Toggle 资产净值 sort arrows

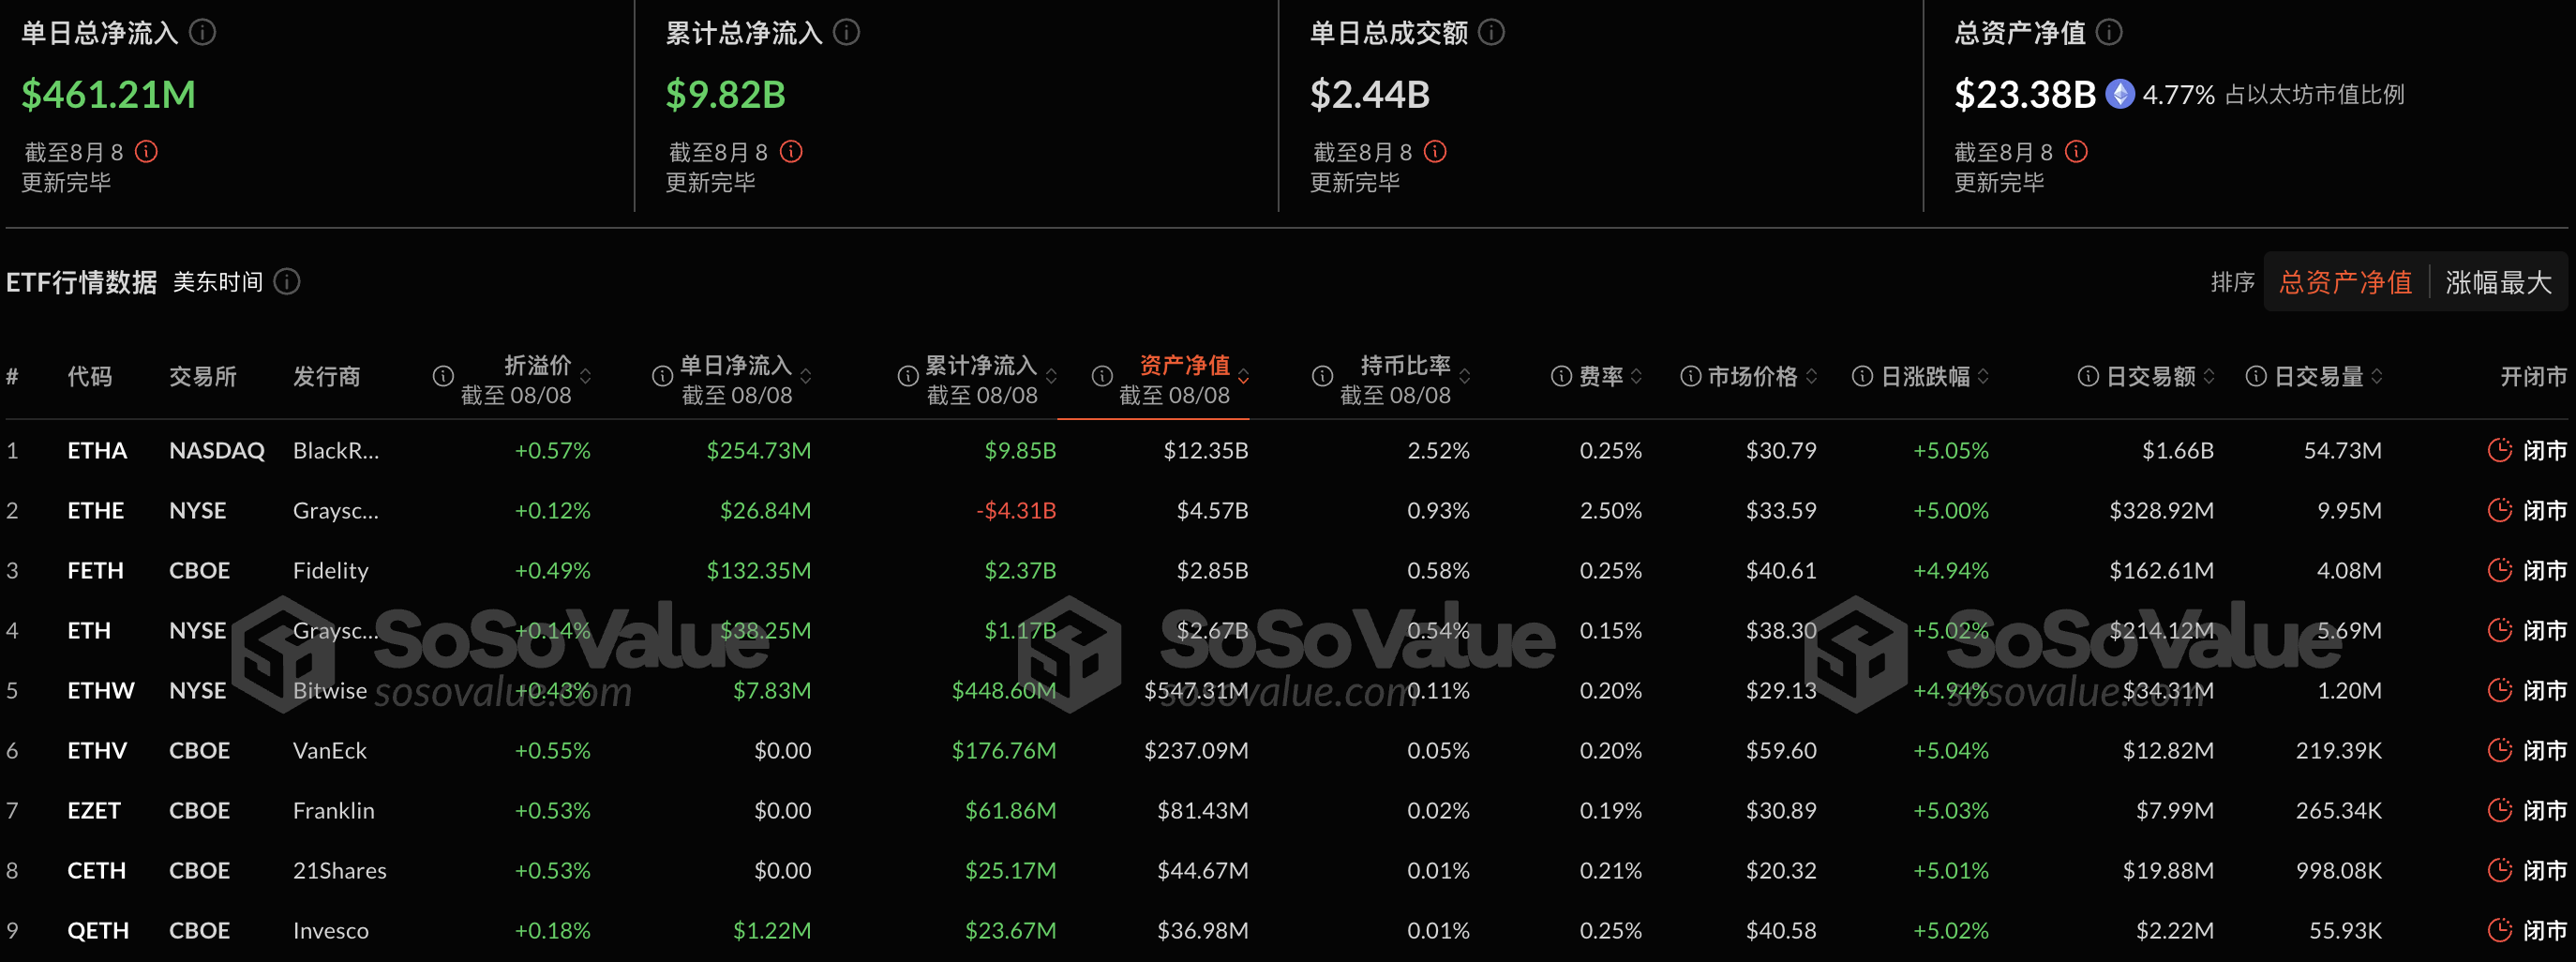1244,377
